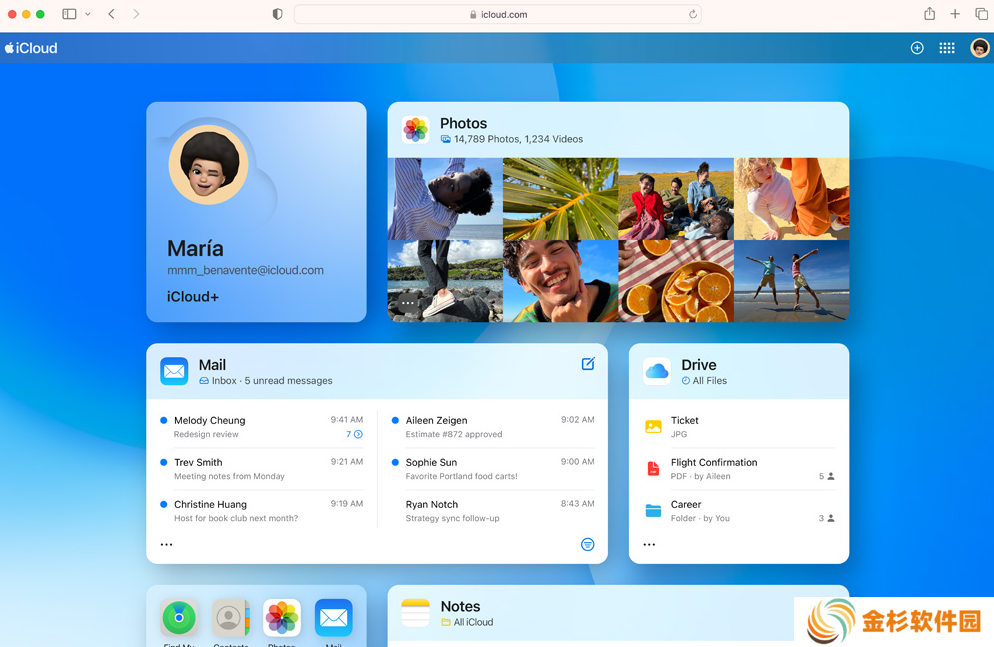Click the Memoji avatar in María's profile card
This screenshot has height=647, width=994.
[x=209, y=165]
